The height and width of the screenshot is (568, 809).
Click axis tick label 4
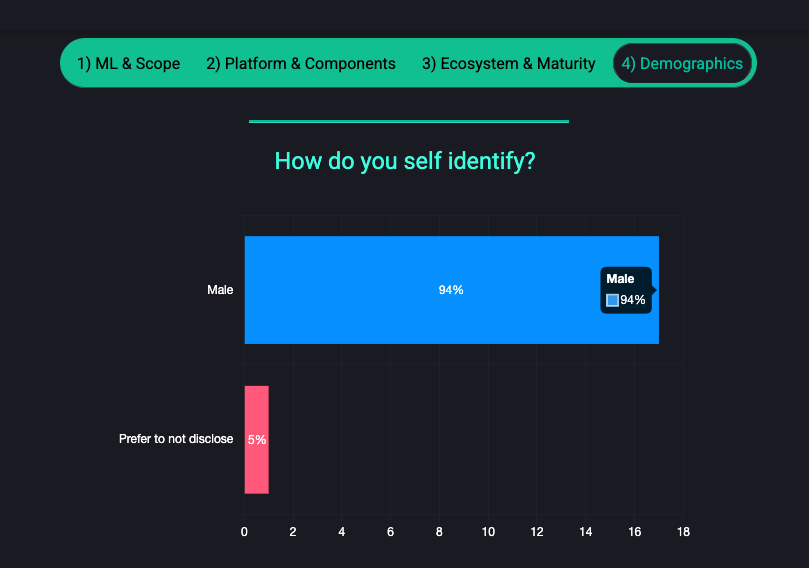(x=342, y=532)
